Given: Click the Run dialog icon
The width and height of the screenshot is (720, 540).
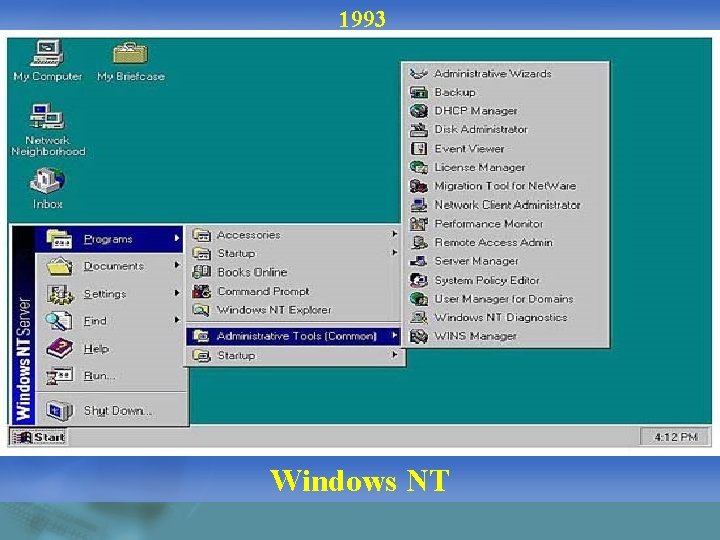Looking at the screenshot, I should tap(59, 376).
